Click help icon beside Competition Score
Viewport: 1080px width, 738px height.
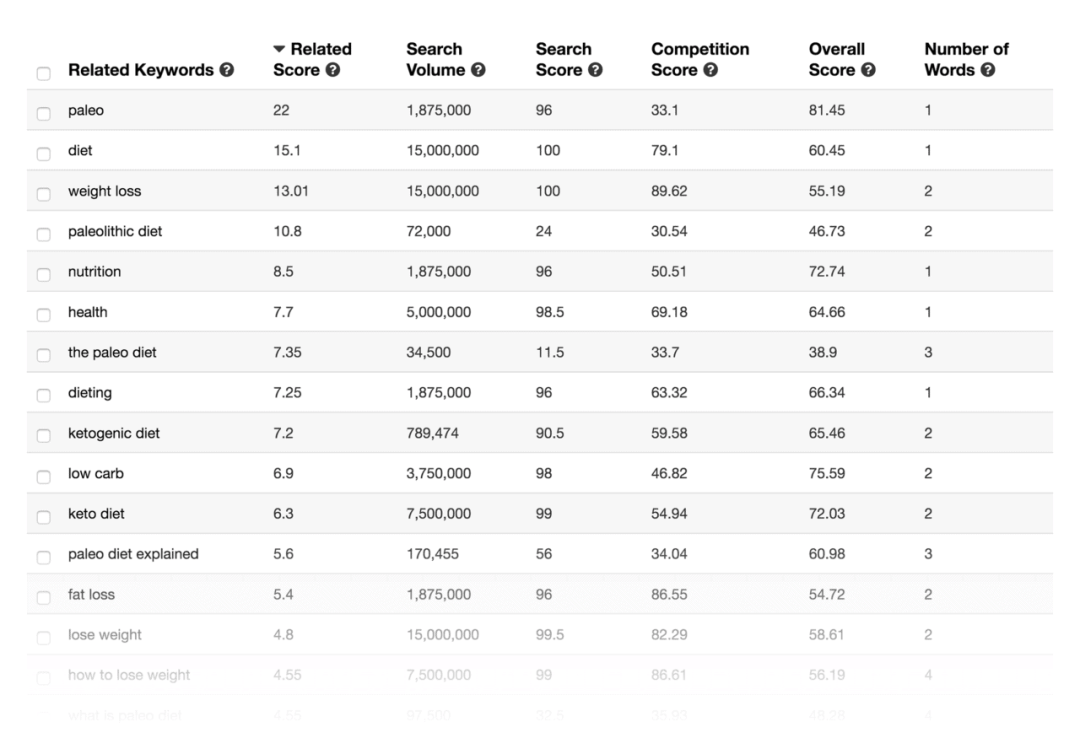710,71
